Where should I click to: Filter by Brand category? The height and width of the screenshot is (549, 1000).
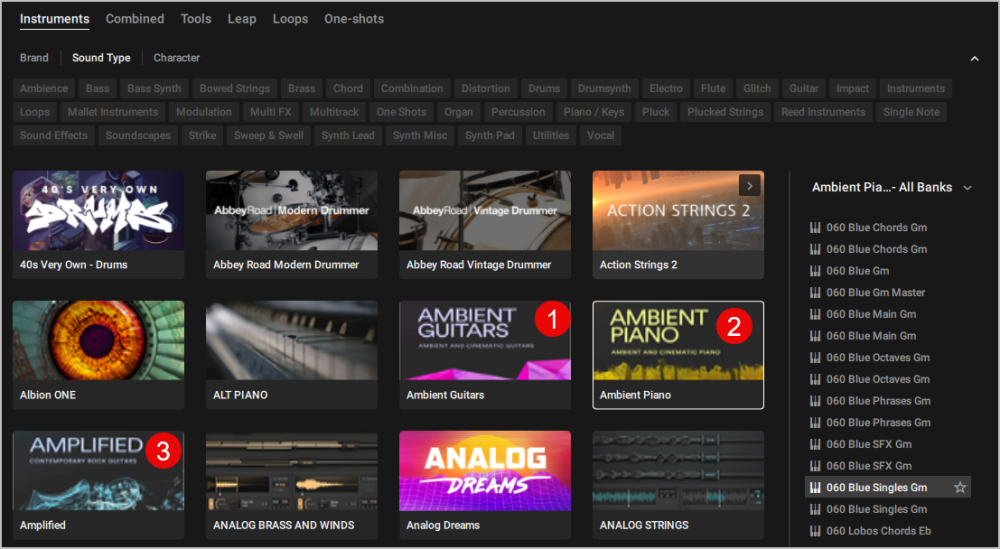[34, 57]
